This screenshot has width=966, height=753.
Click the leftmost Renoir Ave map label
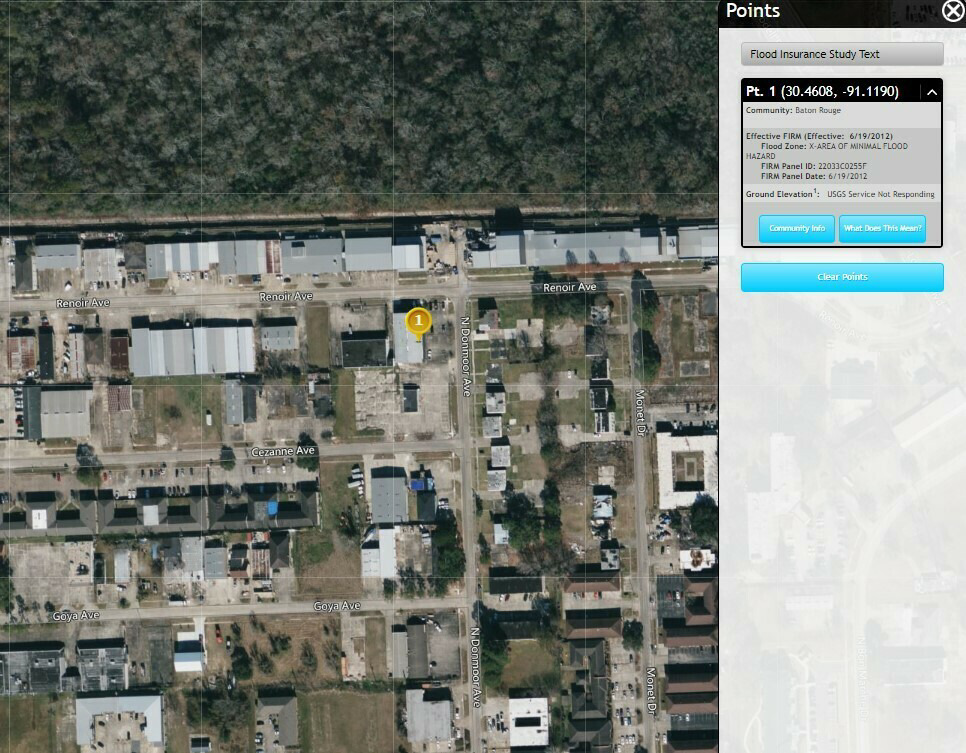[x=83, y=303]
